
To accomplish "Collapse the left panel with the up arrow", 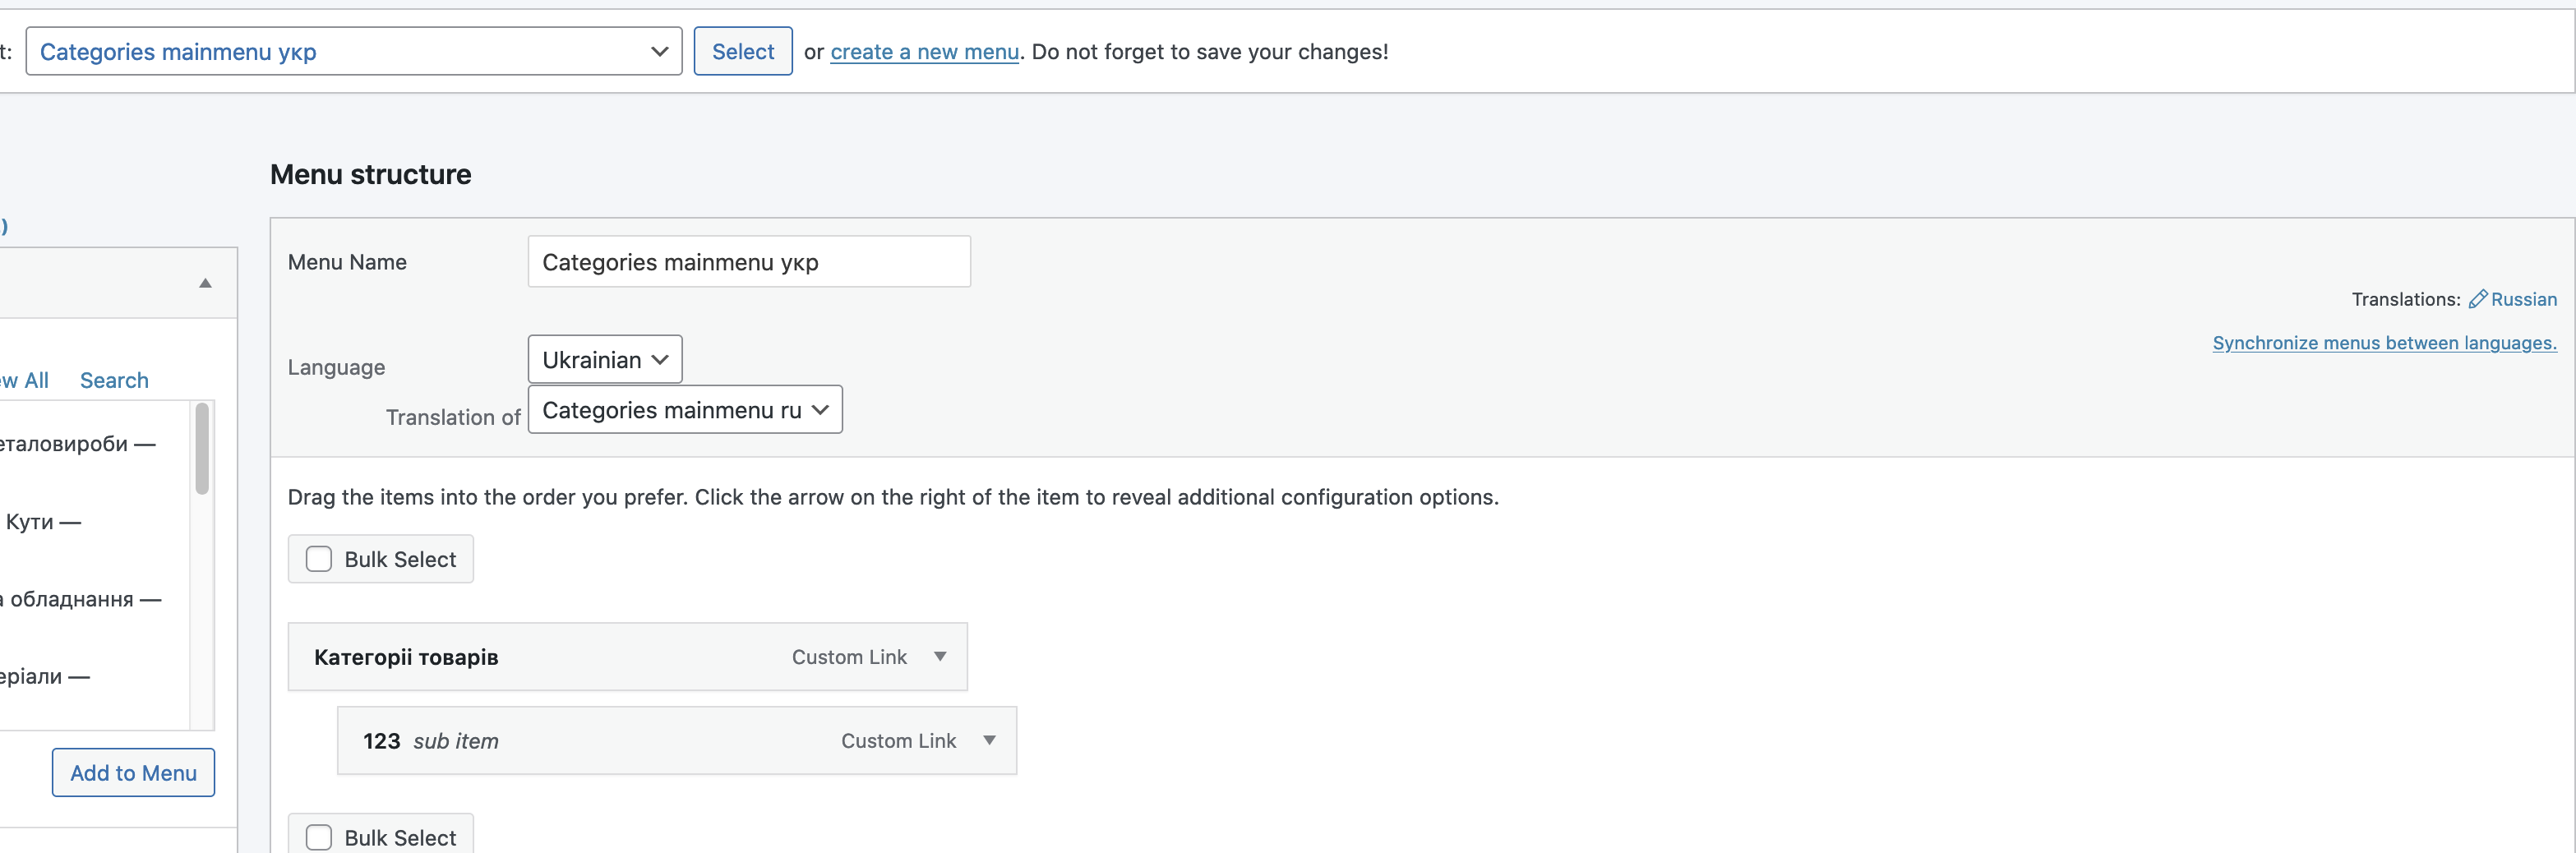I will [205, 283].
